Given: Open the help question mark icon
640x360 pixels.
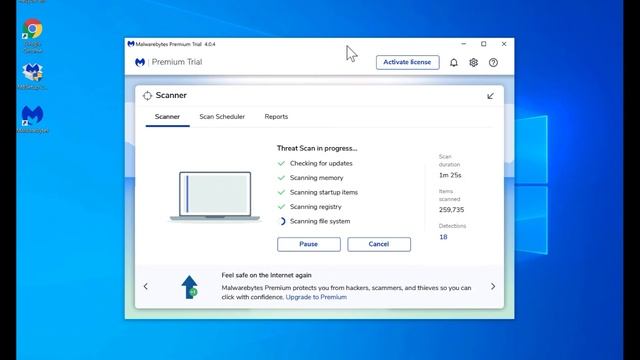Looking at the screenshot, I should click(x=493, y=62).
